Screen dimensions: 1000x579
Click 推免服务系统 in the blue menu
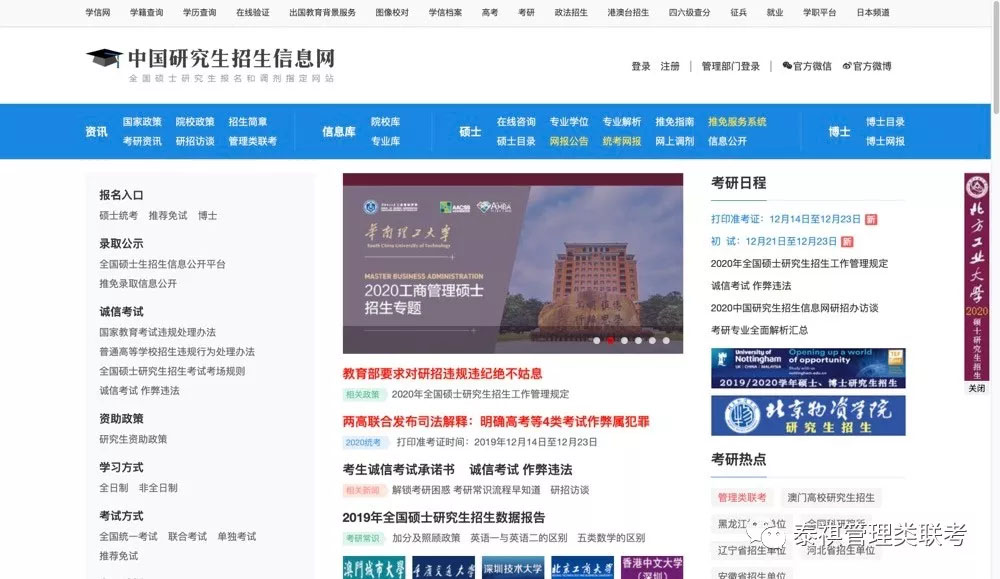(x=737, y=122)
